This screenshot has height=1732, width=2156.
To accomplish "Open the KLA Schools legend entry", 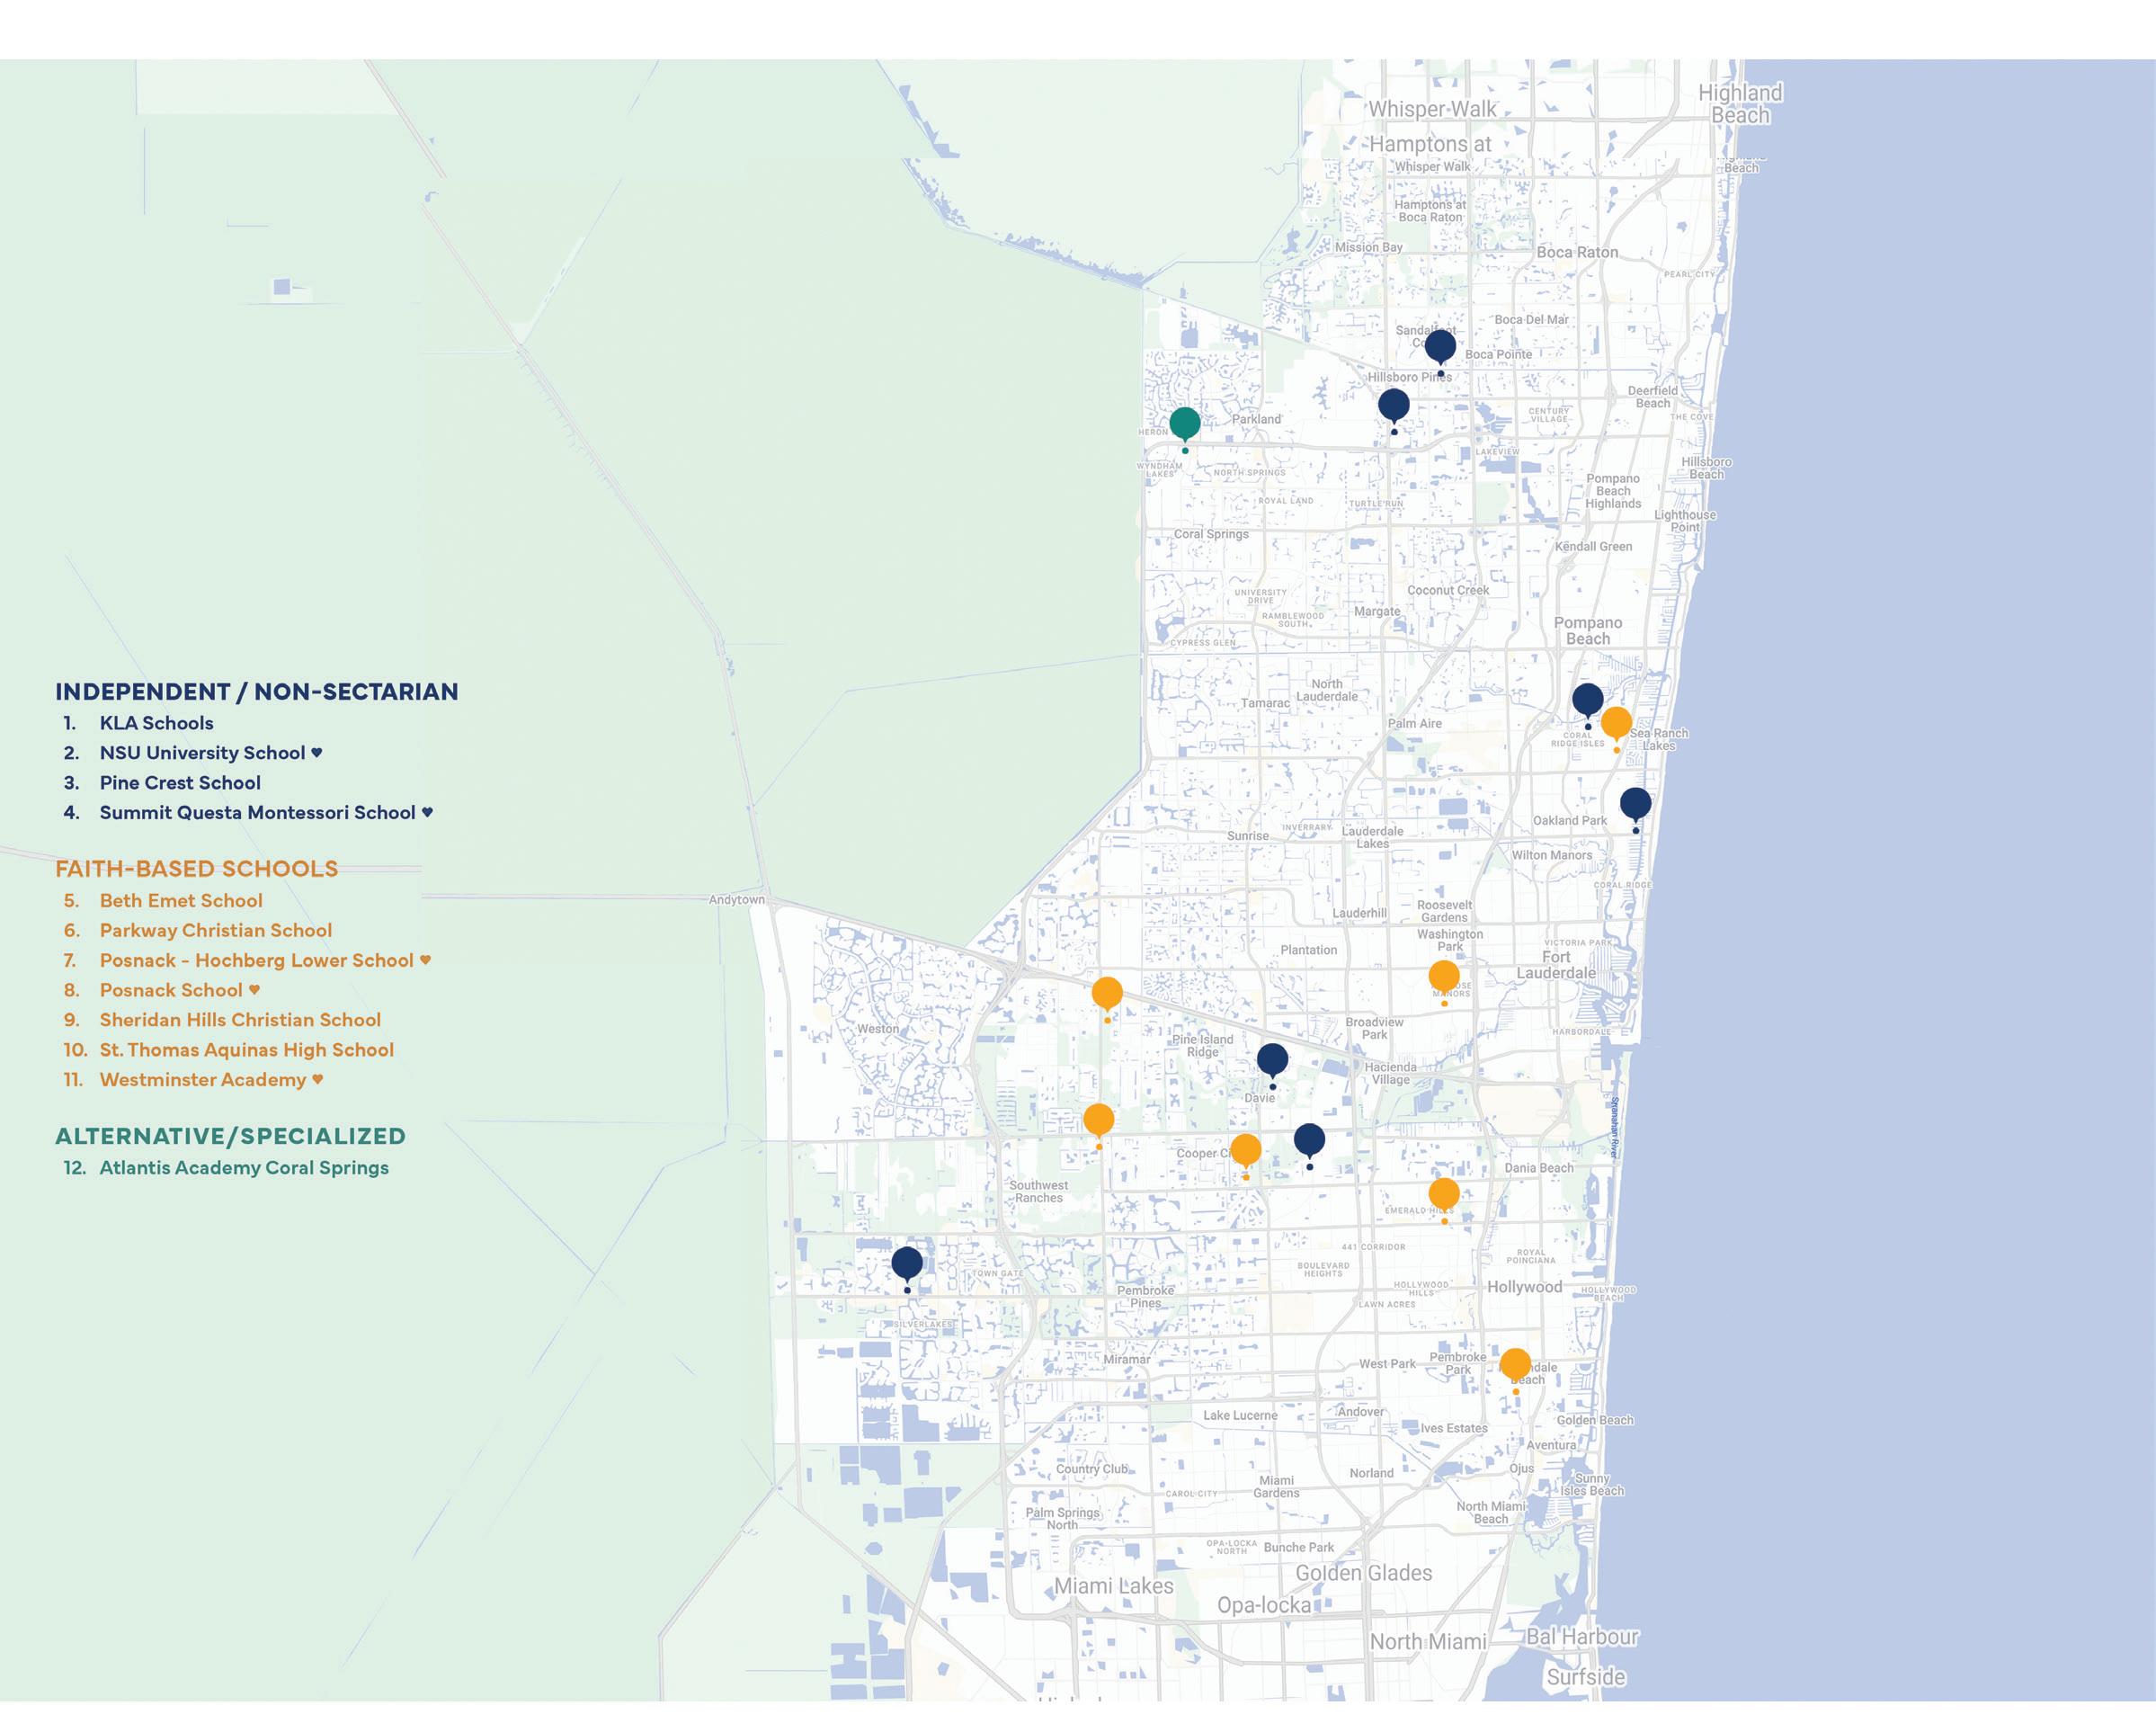I will (x=156, y=723).
